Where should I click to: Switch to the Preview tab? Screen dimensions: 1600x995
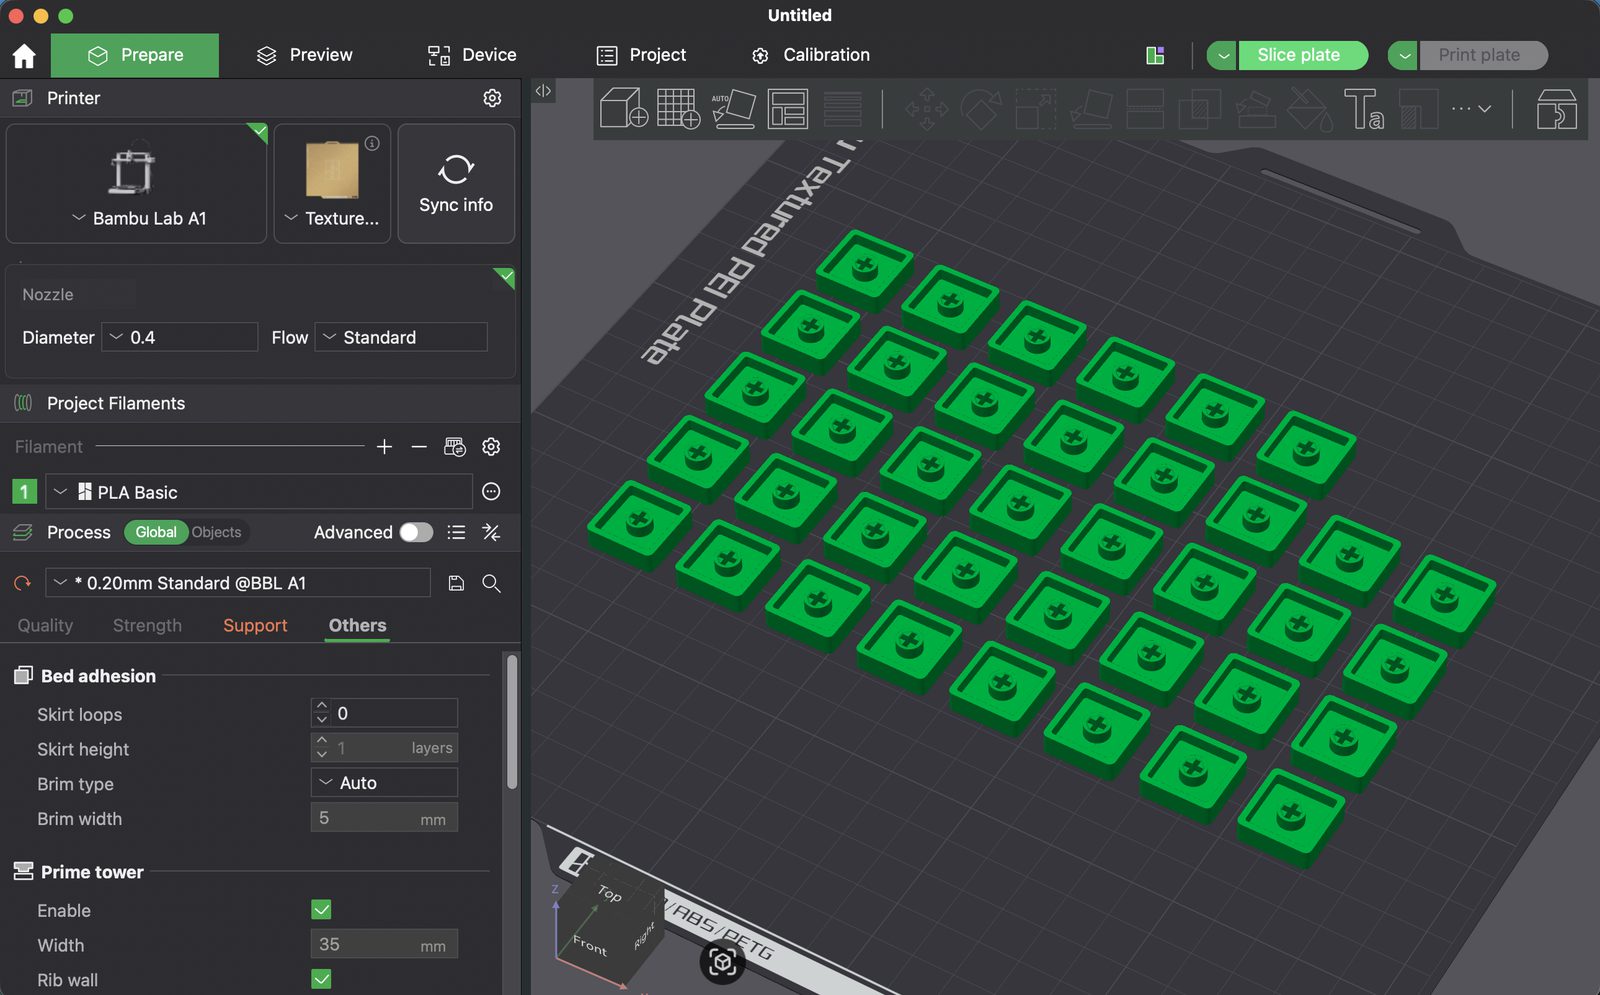305,55
